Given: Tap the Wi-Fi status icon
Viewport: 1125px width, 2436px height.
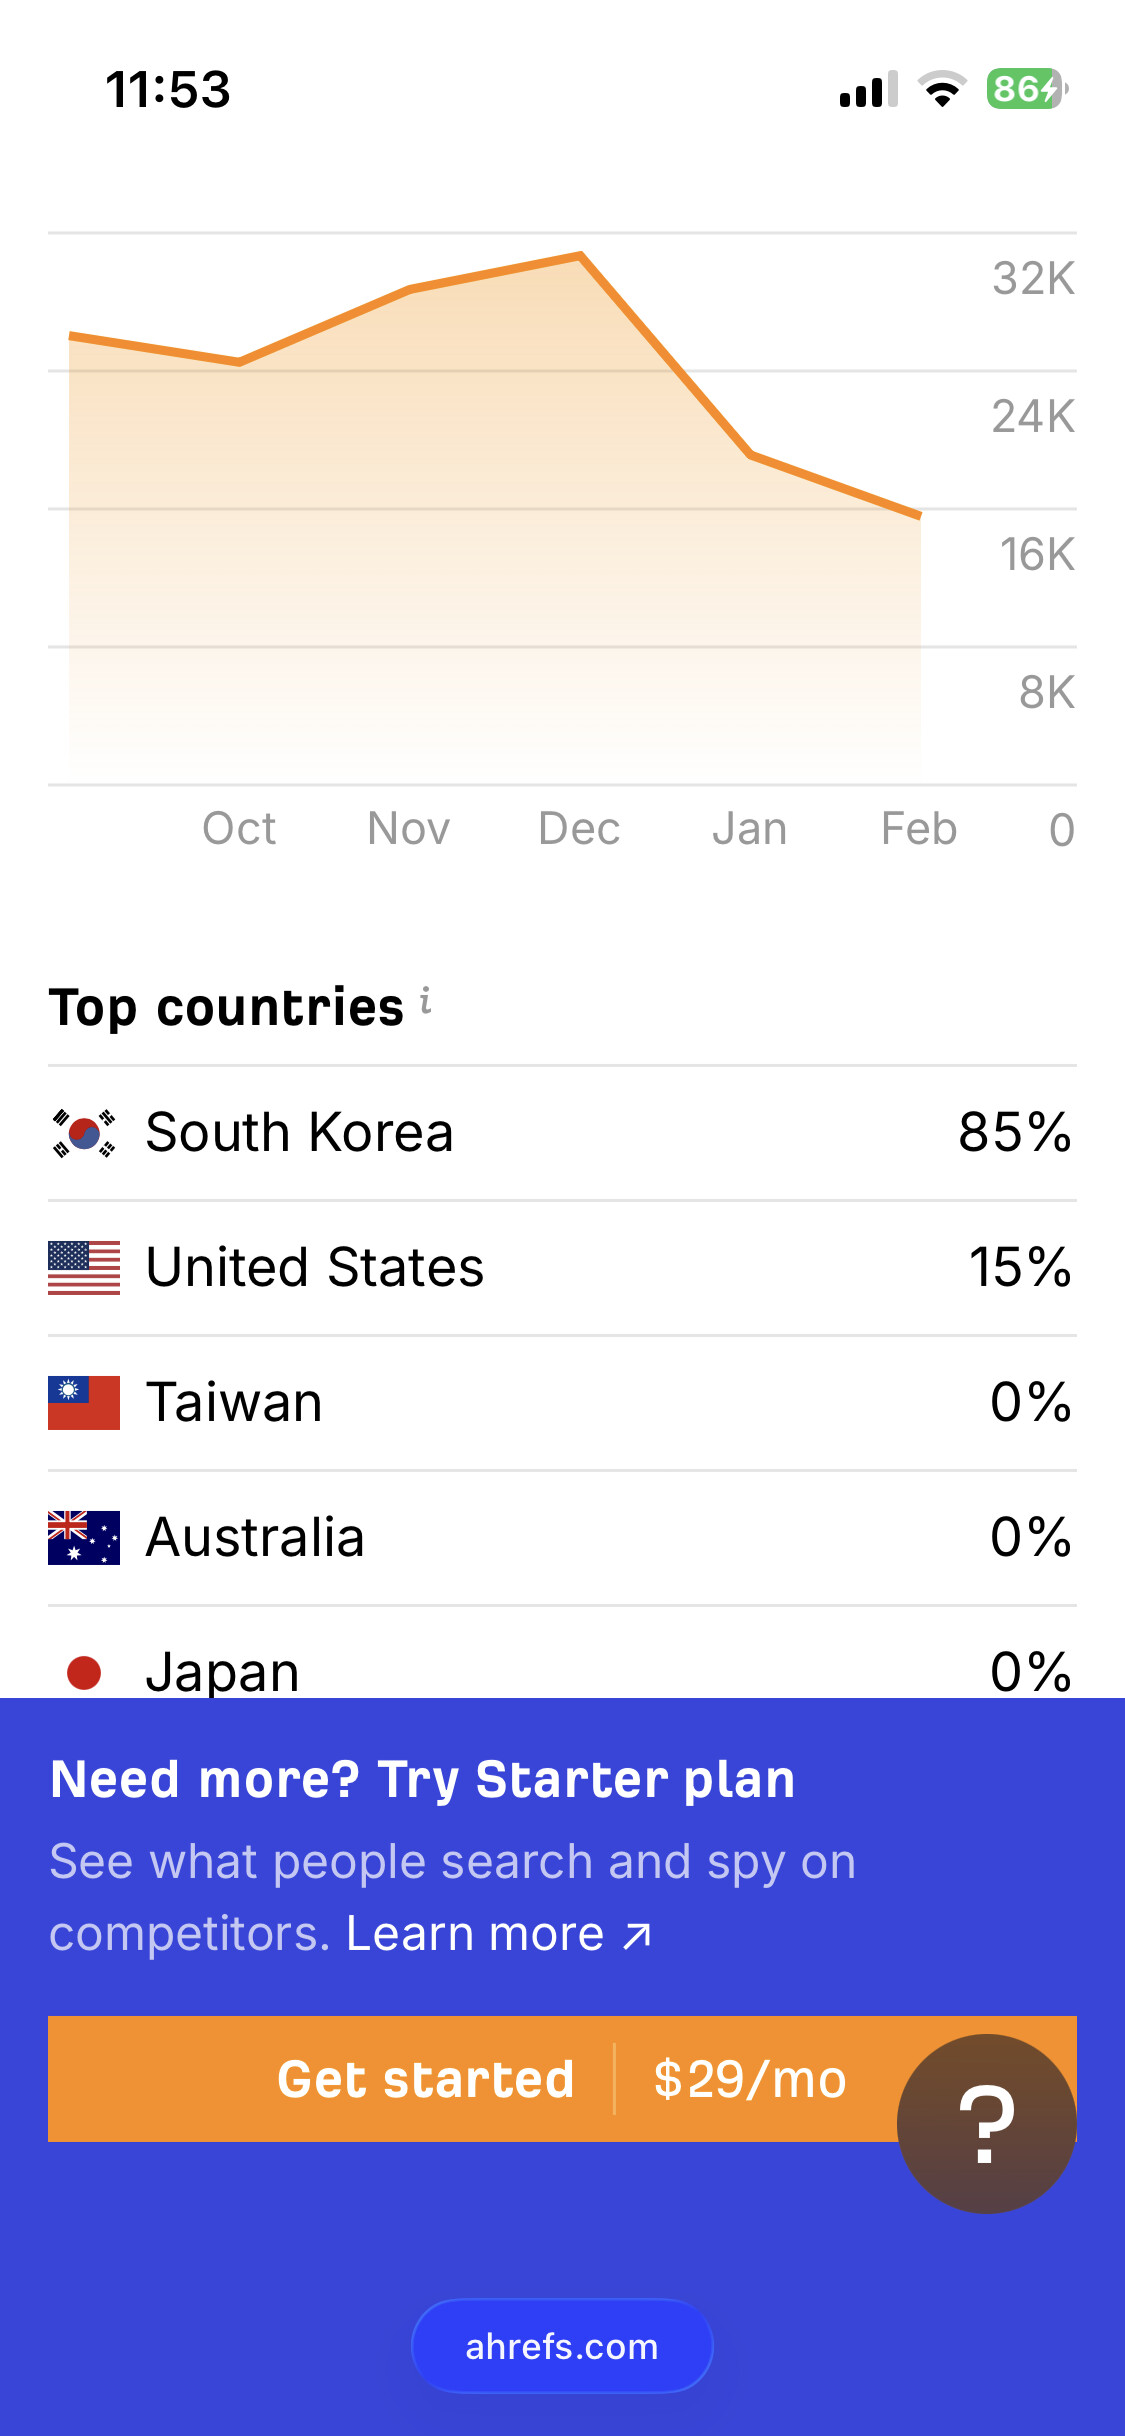Looking at the screenshot, I should pyautogui.click(x=942, y=89).
